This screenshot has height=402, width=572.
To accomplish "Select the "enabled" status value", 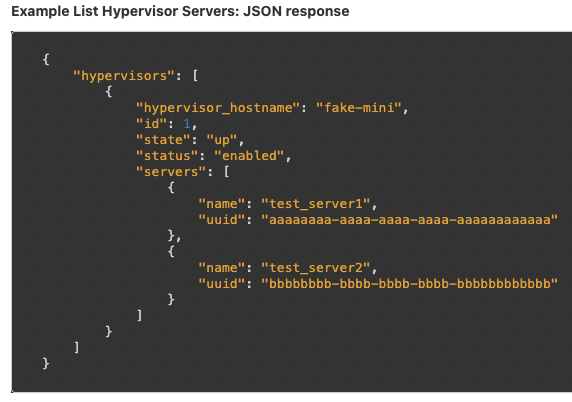I will [x=249, y=156].
